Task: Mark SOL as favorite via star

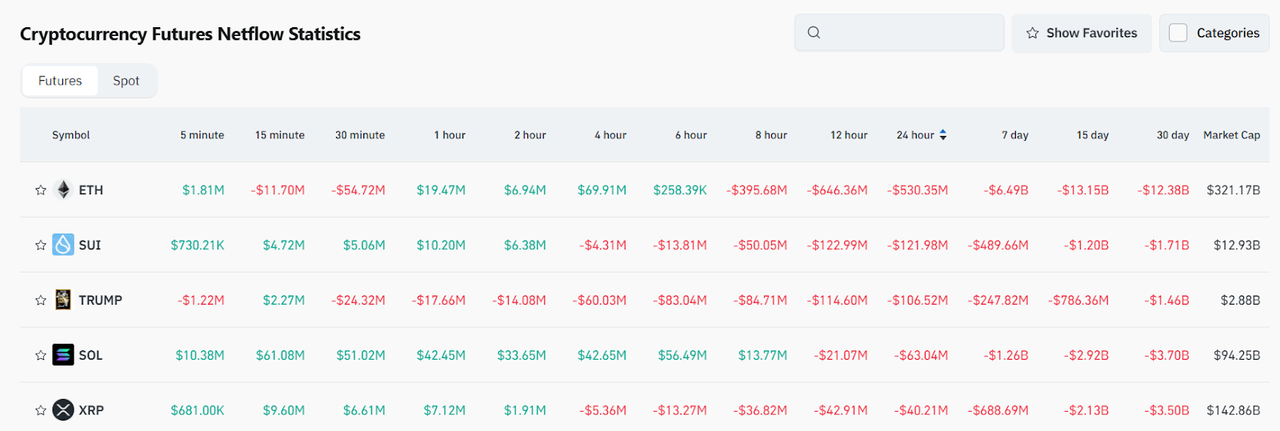Action: pos(41,355)
